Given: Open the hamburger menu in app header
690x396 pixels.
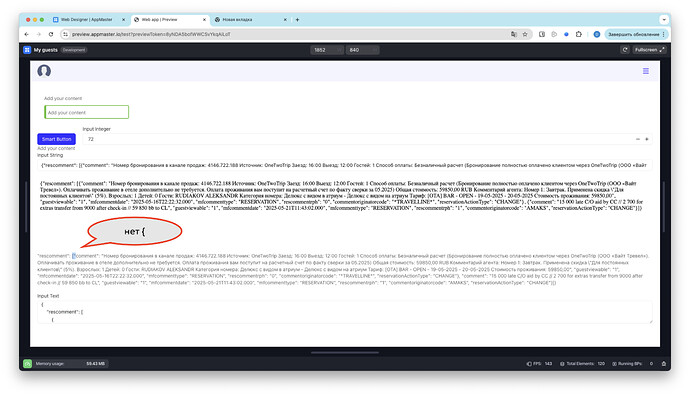Looking at the screenshot, I should tap(646, 71).
